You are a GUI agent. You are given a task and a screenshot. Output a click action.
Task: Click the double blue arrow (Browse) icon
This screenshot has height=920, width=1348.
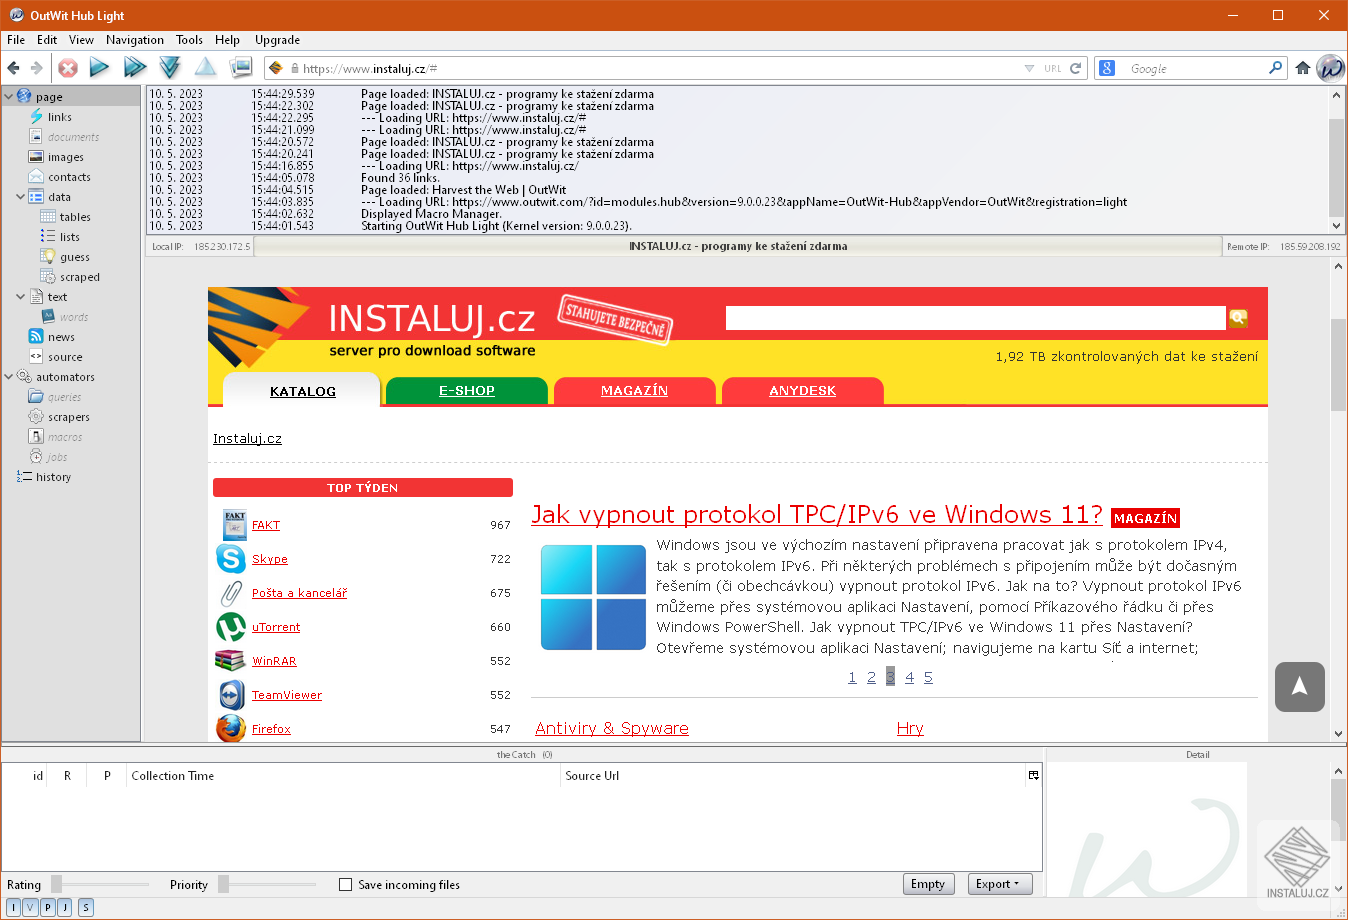click(x=135, y=68)
